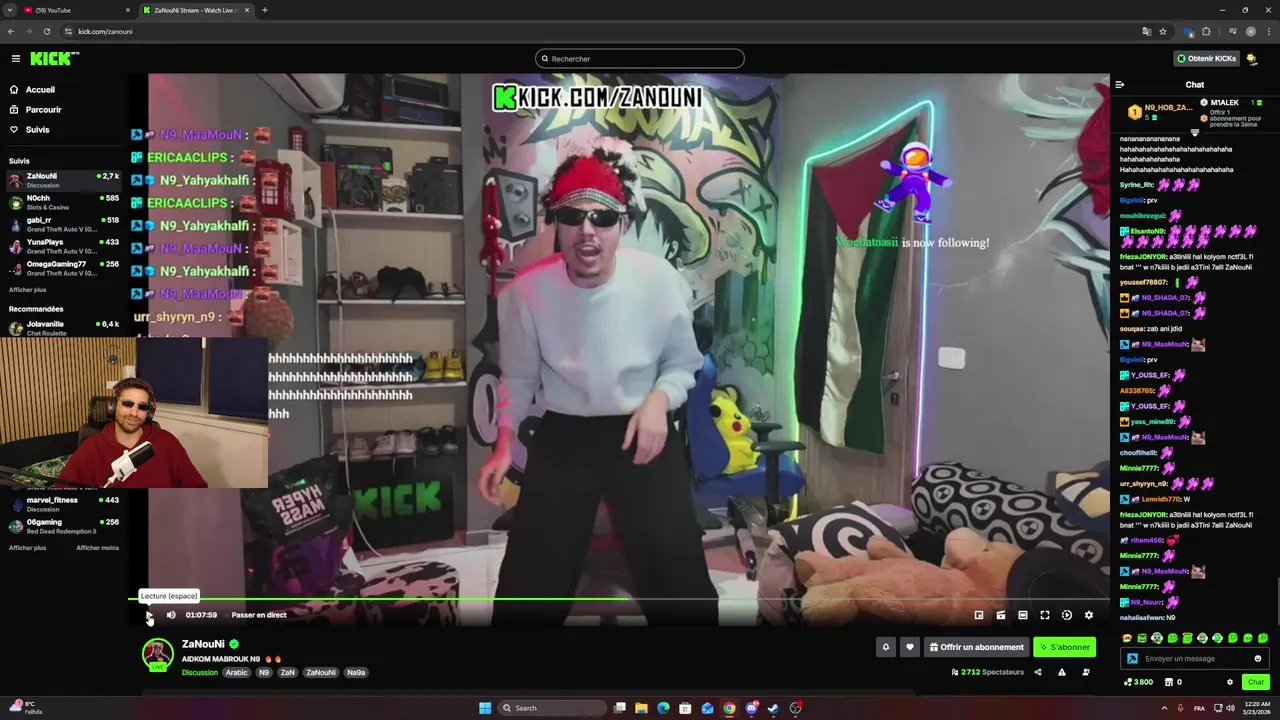Click the Envoyer un message chat input
Viewport: 1280px width, 720px height.
[1195, 659]
